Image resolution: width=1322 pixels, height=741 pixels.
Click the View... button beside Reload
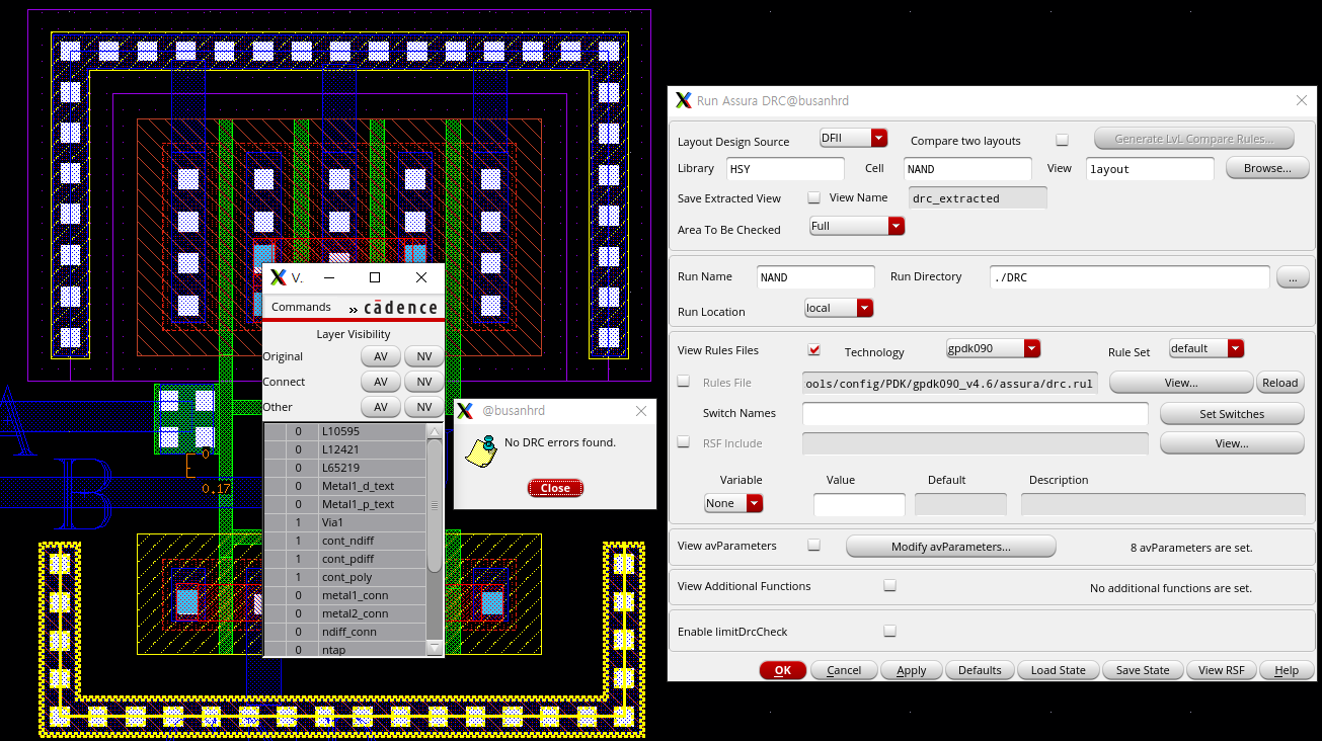pos(1181,382)
